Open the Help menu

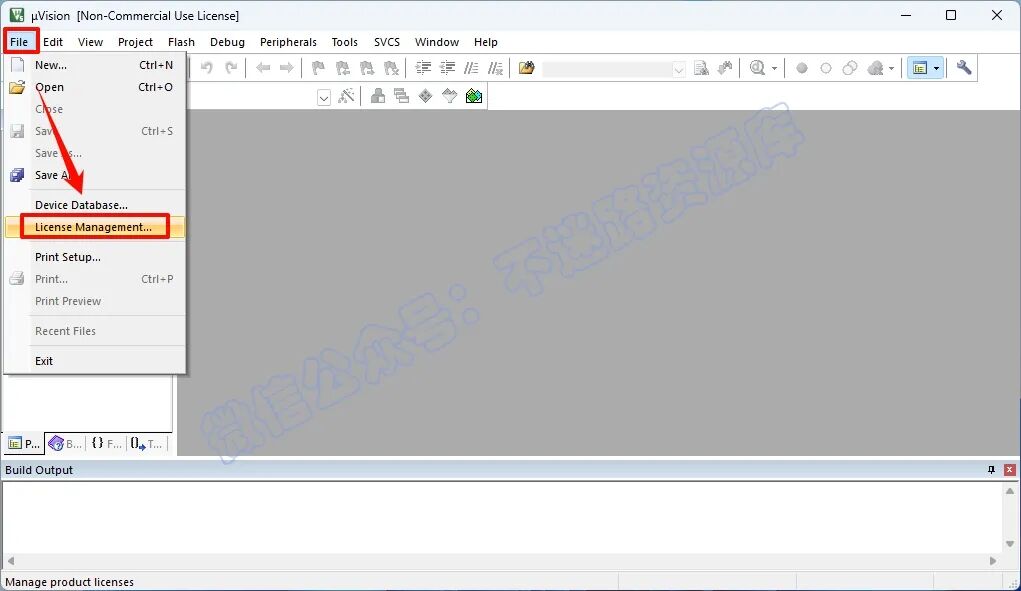pyautogui.click(x=486, y=42)
